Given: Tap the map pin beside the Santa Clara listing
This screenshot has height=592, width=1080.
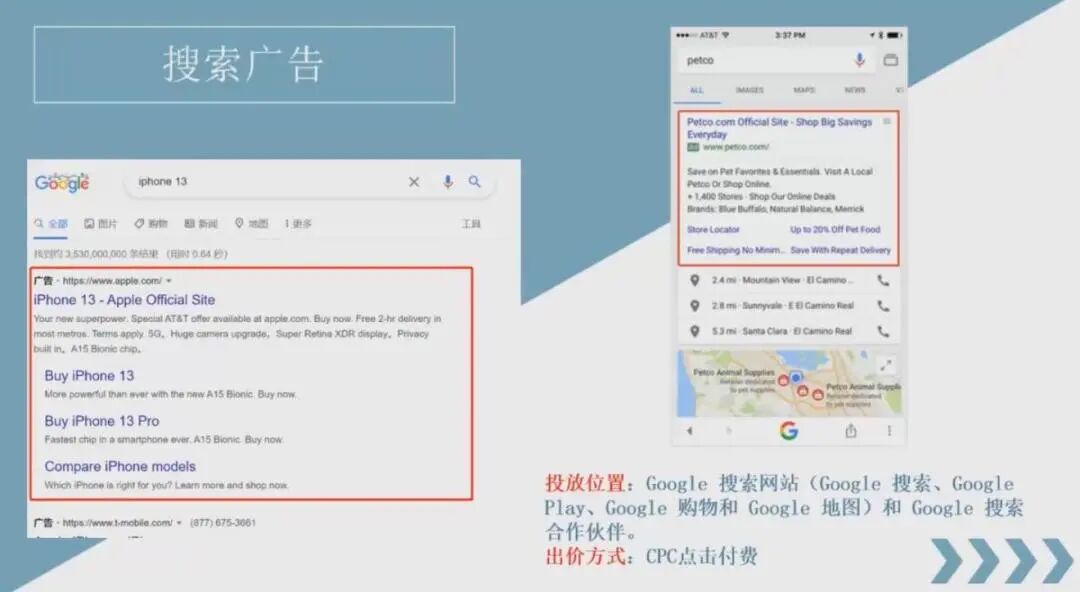Looking at the screenshot, I should pos(697,330).
